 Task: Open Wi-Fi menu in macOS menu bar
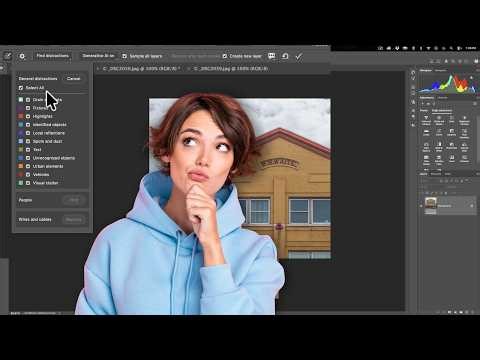[429, 48]
